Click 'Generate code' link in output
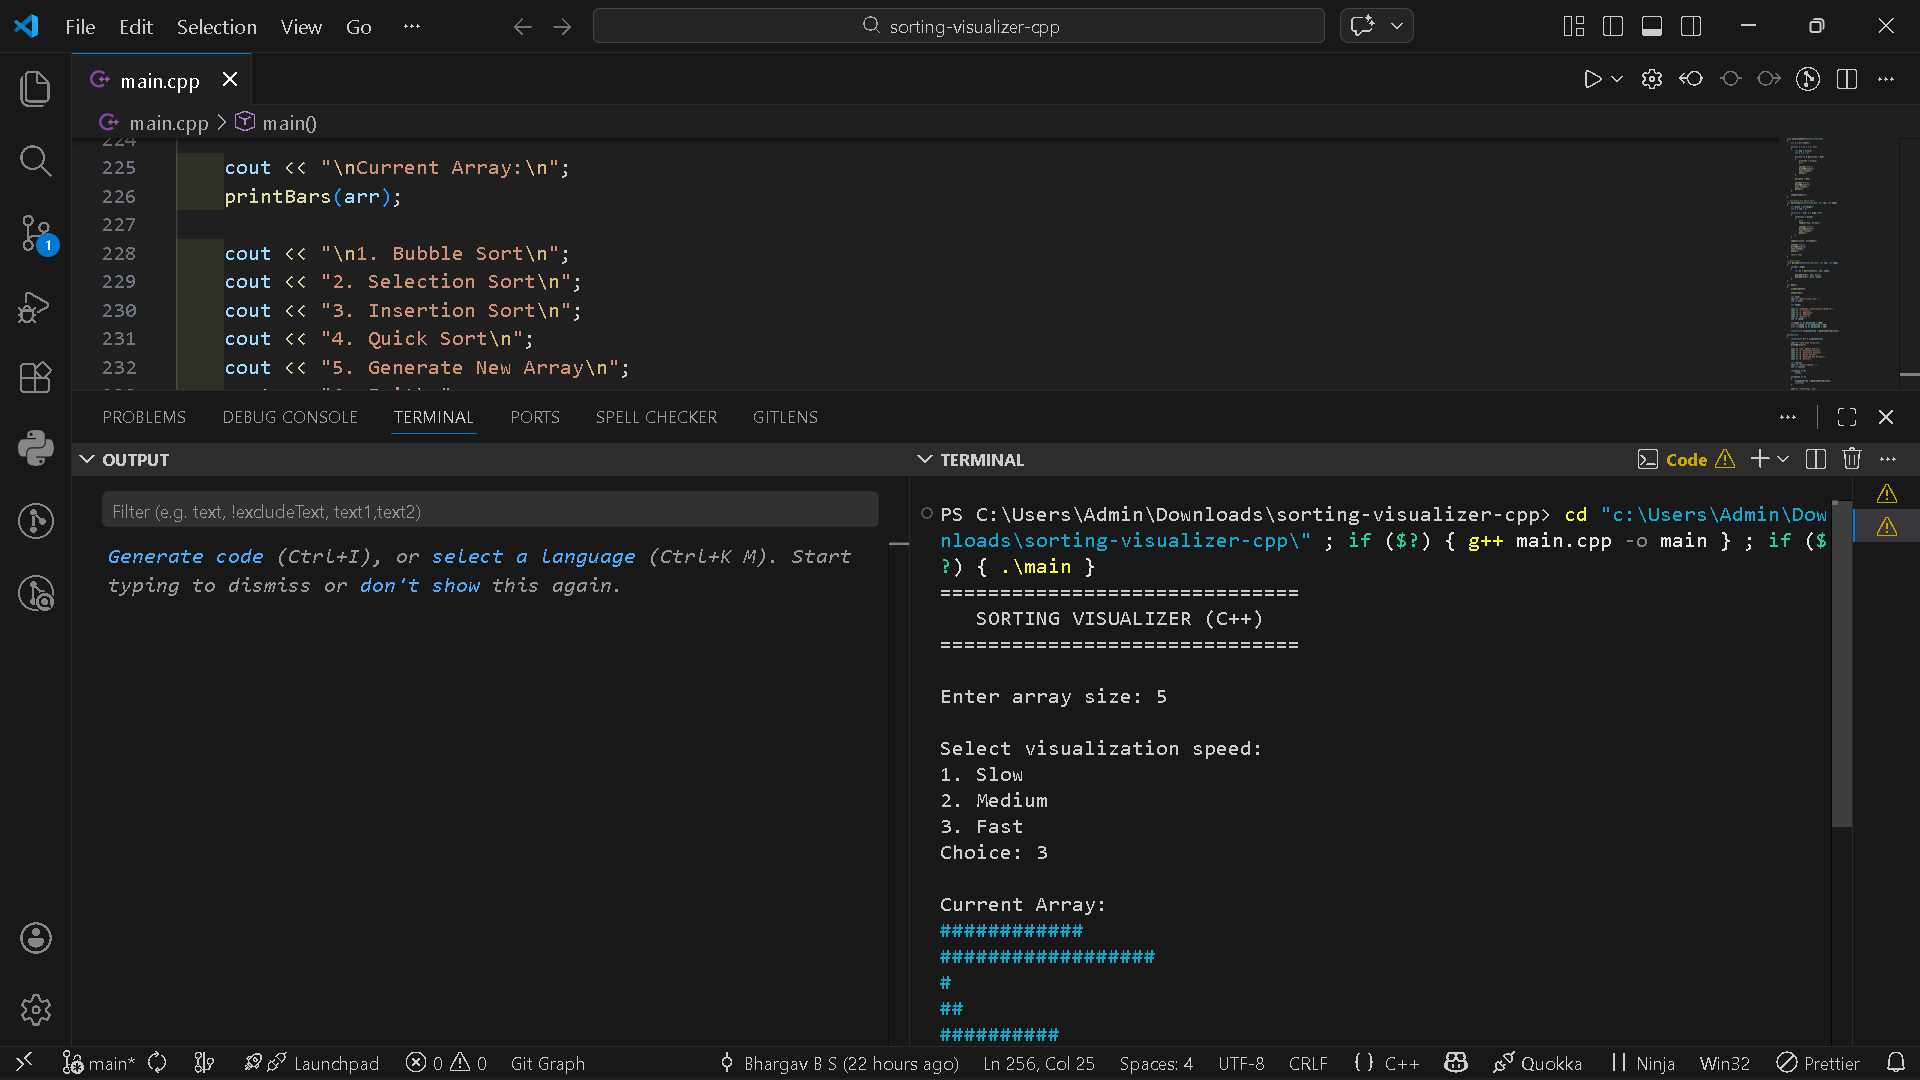 coord(186,556)
